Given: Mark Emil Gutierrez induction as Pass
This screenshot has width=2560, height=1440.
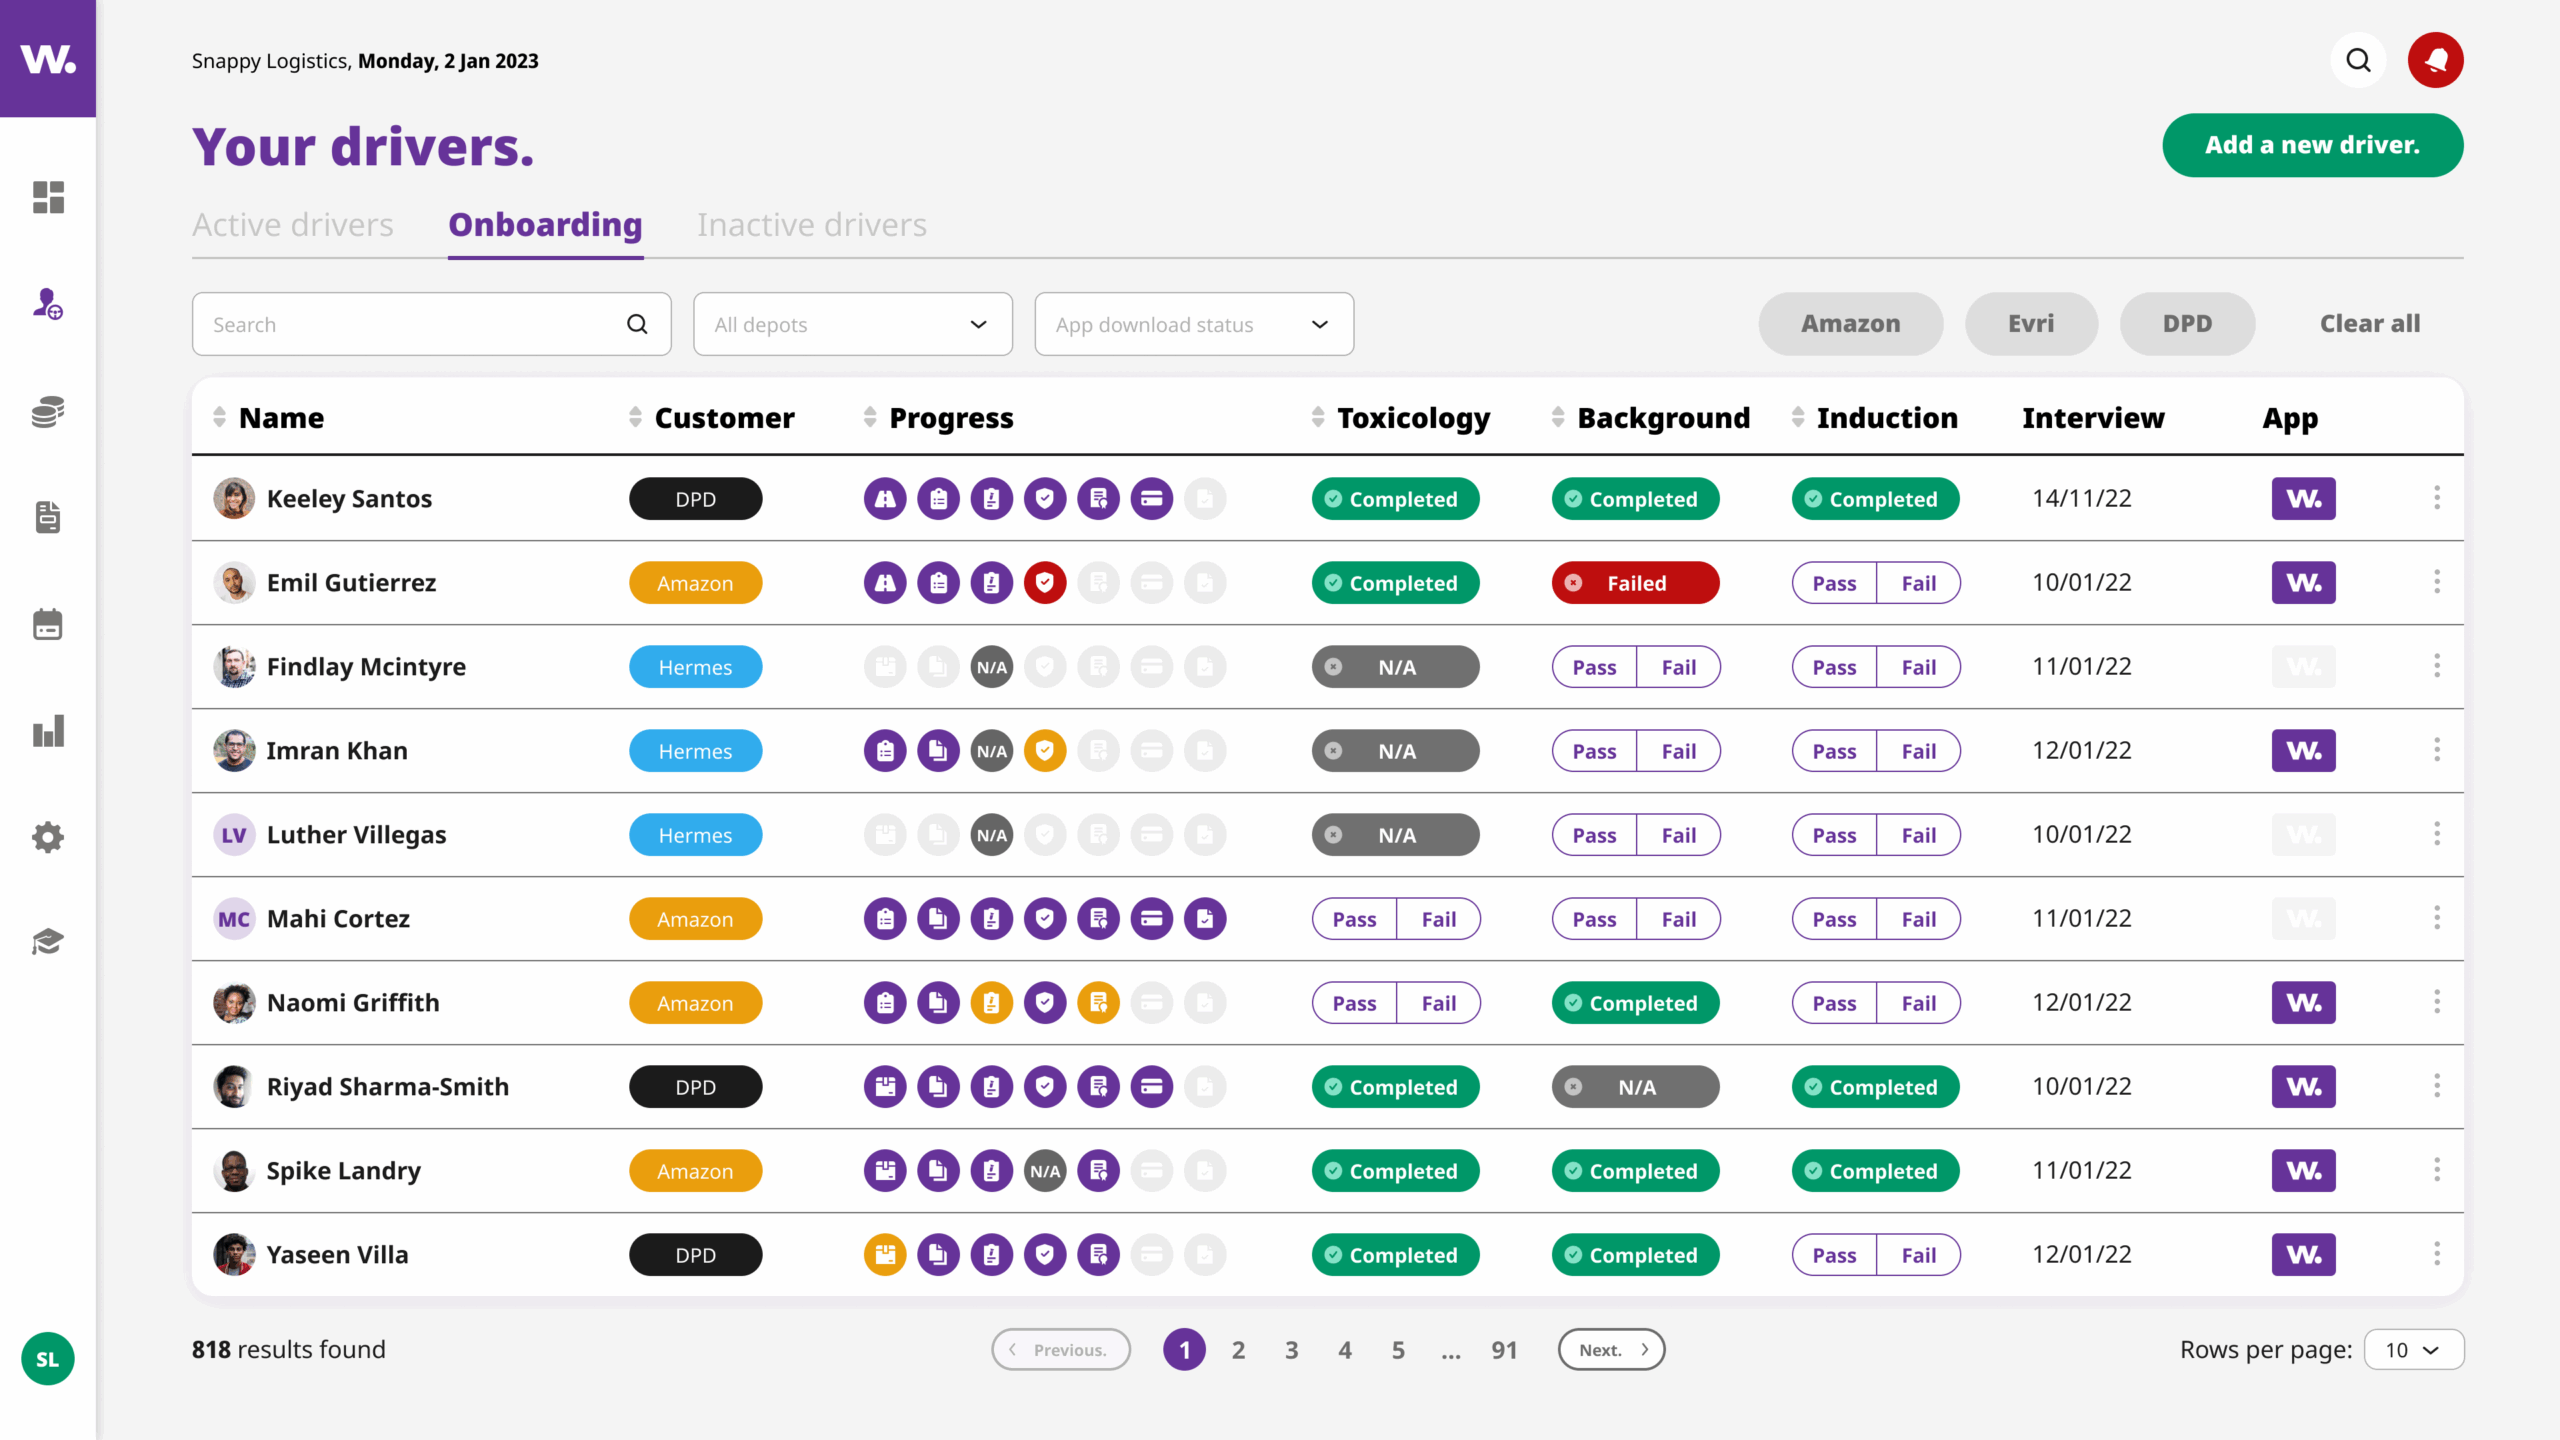Looking at the screenshot, I should pos(1834,583).
